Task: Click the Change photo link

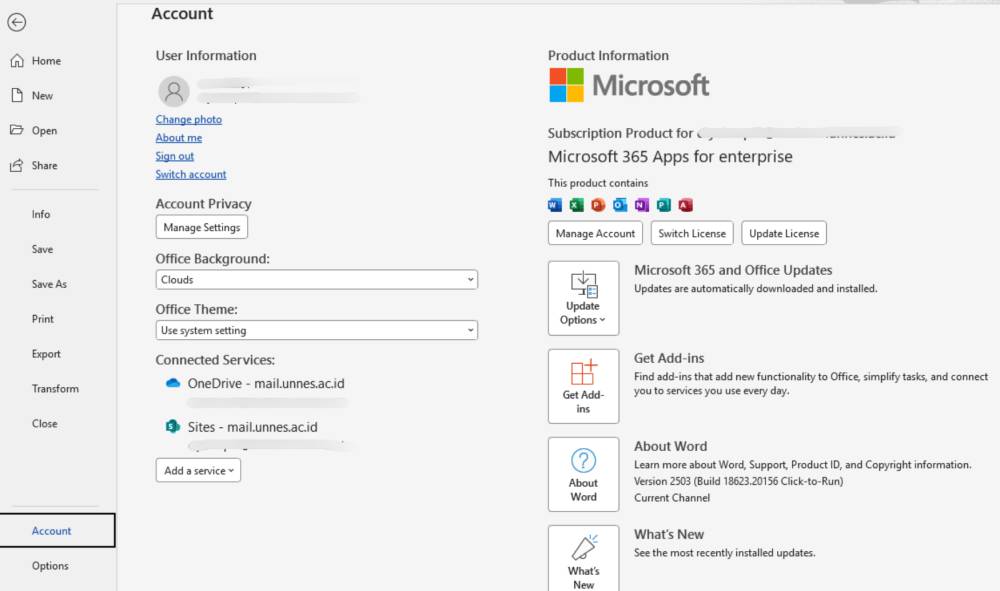Action: [x=189, y=119]
